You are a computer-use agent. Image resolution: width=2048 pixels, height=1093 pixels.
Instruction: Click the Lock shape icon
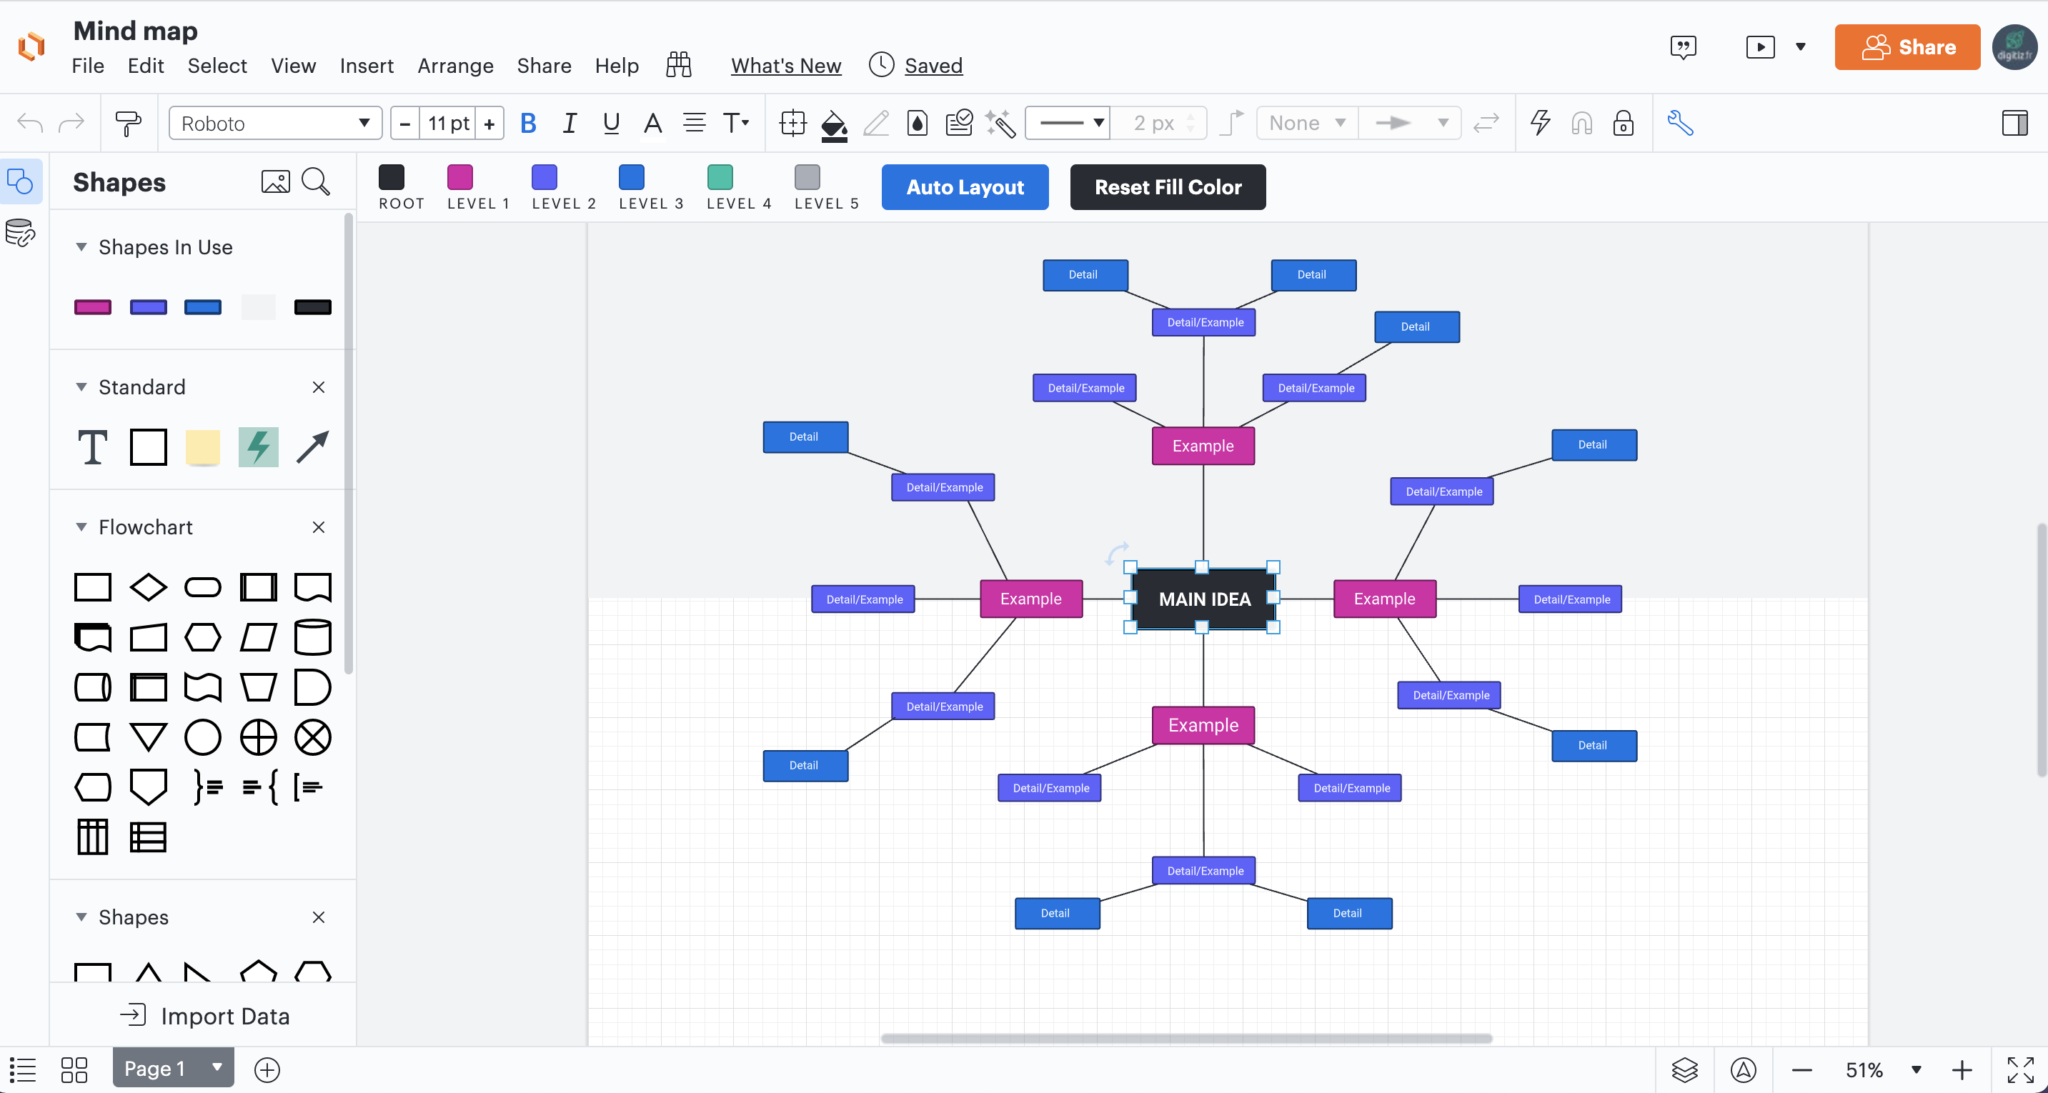[1623, 123]
